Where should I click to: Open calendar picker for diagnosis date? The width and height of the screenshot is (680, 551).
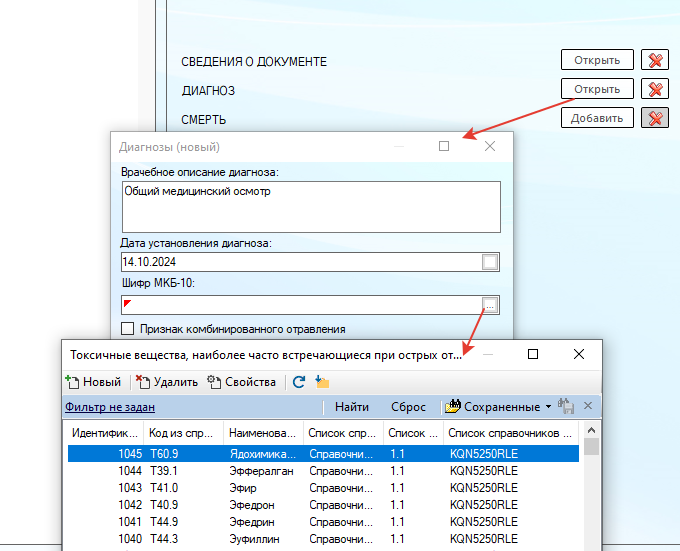[x=490, y=262]
